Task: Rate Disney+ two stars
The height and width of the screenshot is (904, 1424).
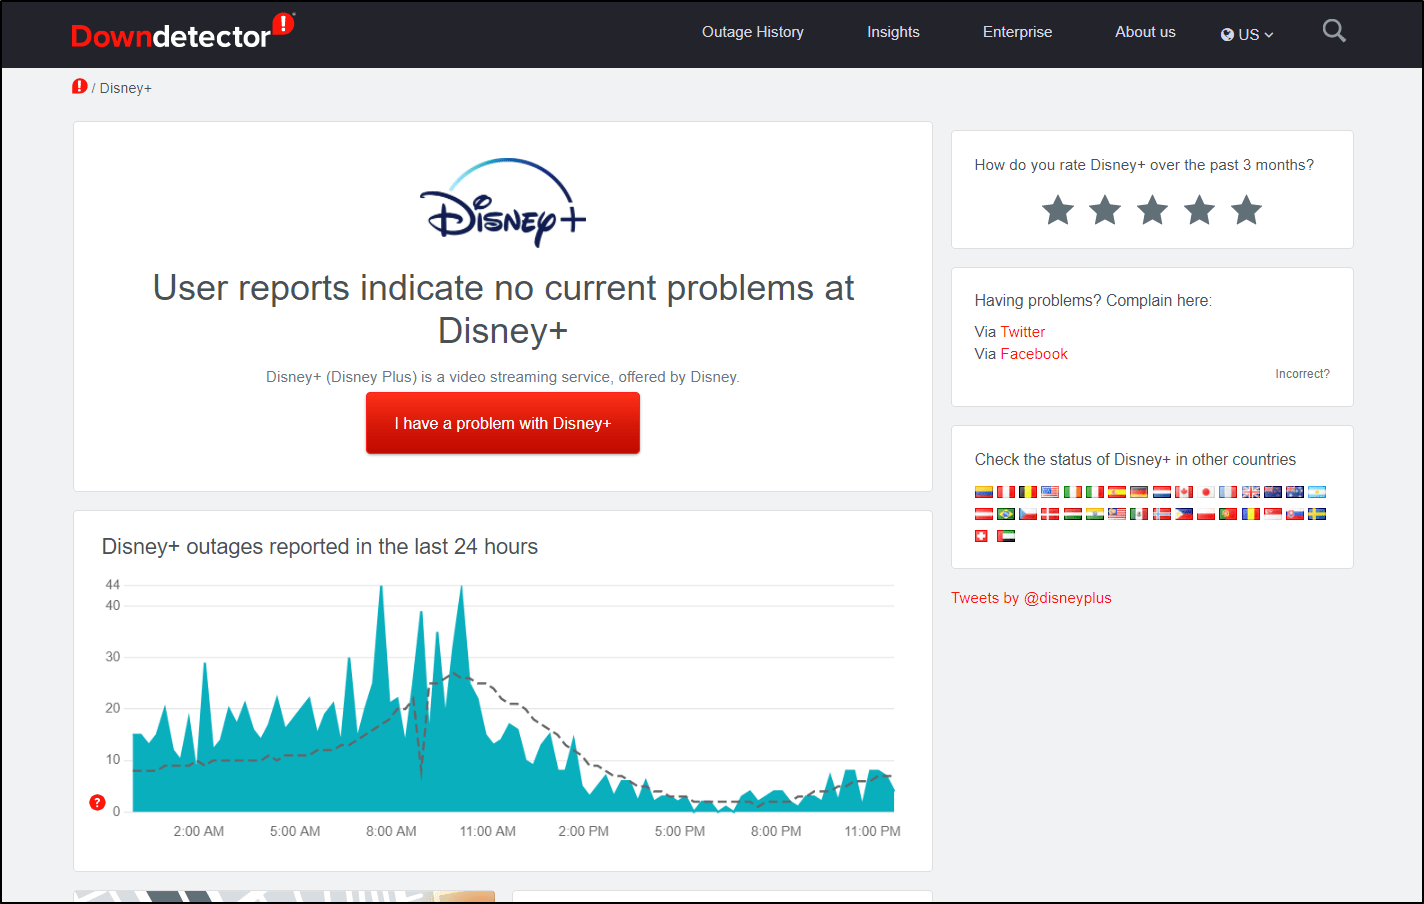Action: [1105, 210]
